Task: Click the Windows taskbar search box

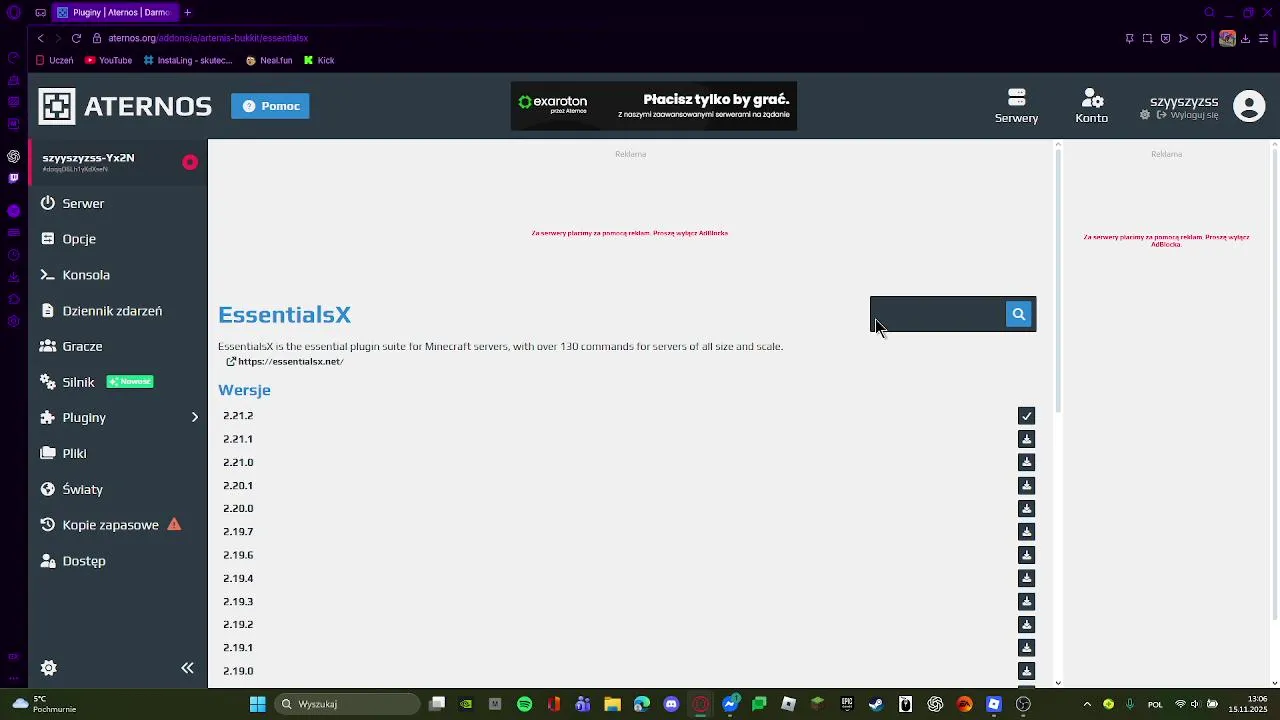Action: click(x=346, y=704)
